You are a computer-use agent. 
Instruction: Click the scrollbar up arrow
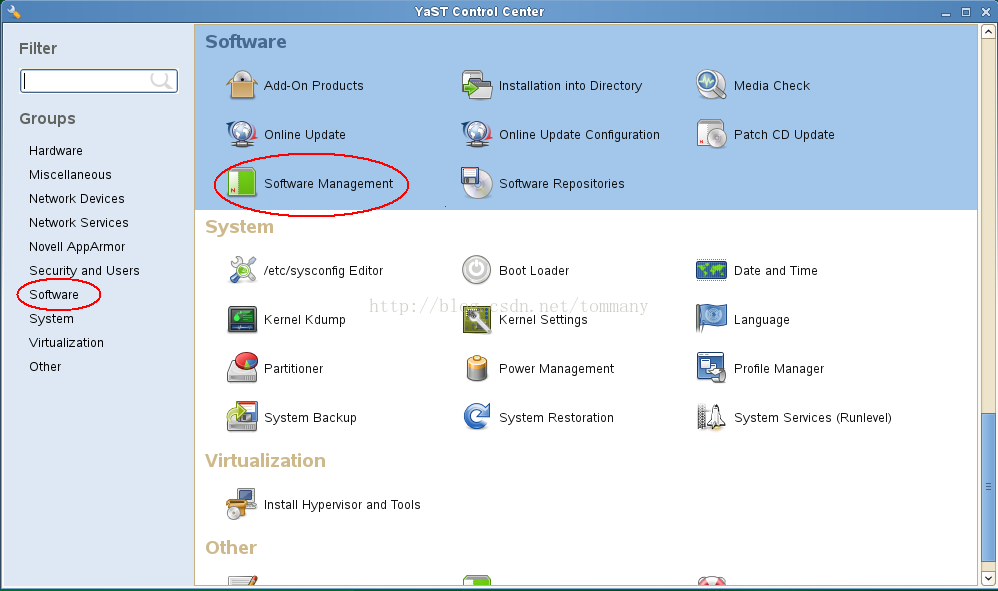point(988,31)
